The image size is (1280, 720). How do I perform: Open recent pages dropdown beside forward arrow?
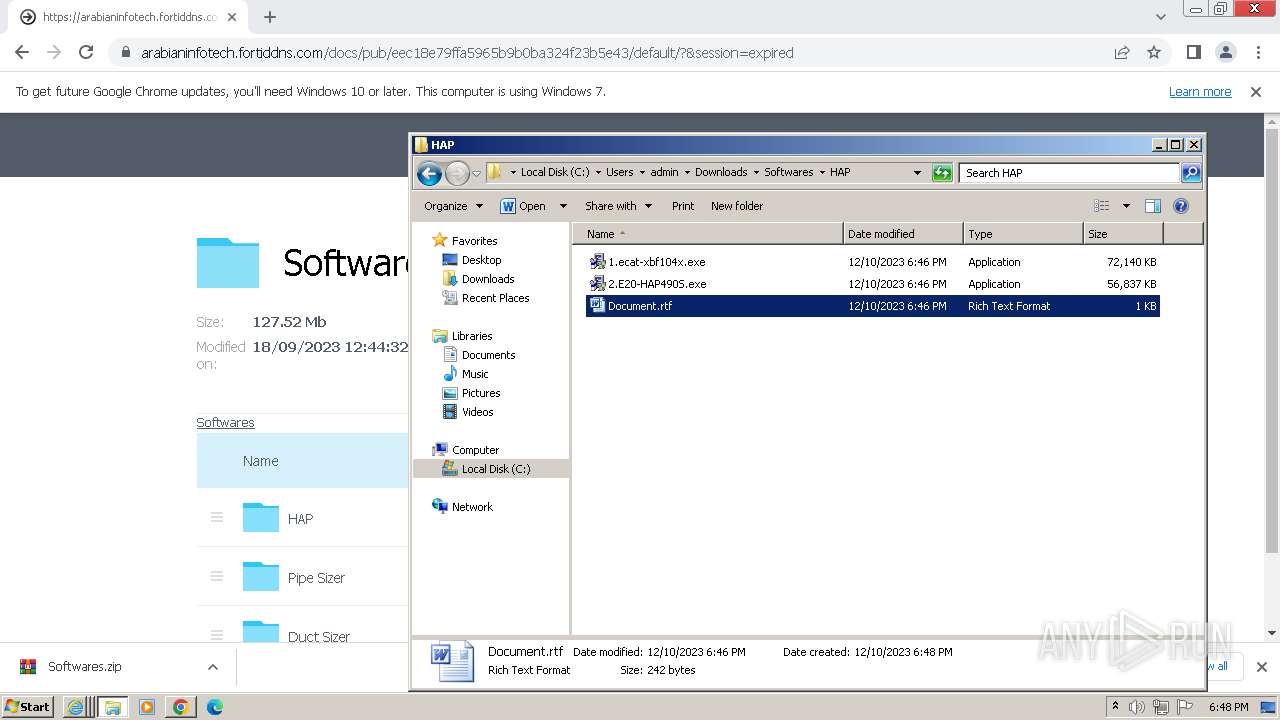click(x=477, y=173)
